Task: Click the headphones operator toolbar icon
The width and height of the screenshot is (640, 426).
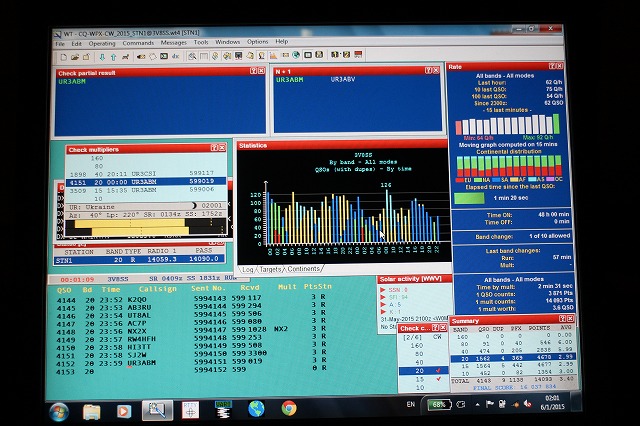Action: coord(262,55)
